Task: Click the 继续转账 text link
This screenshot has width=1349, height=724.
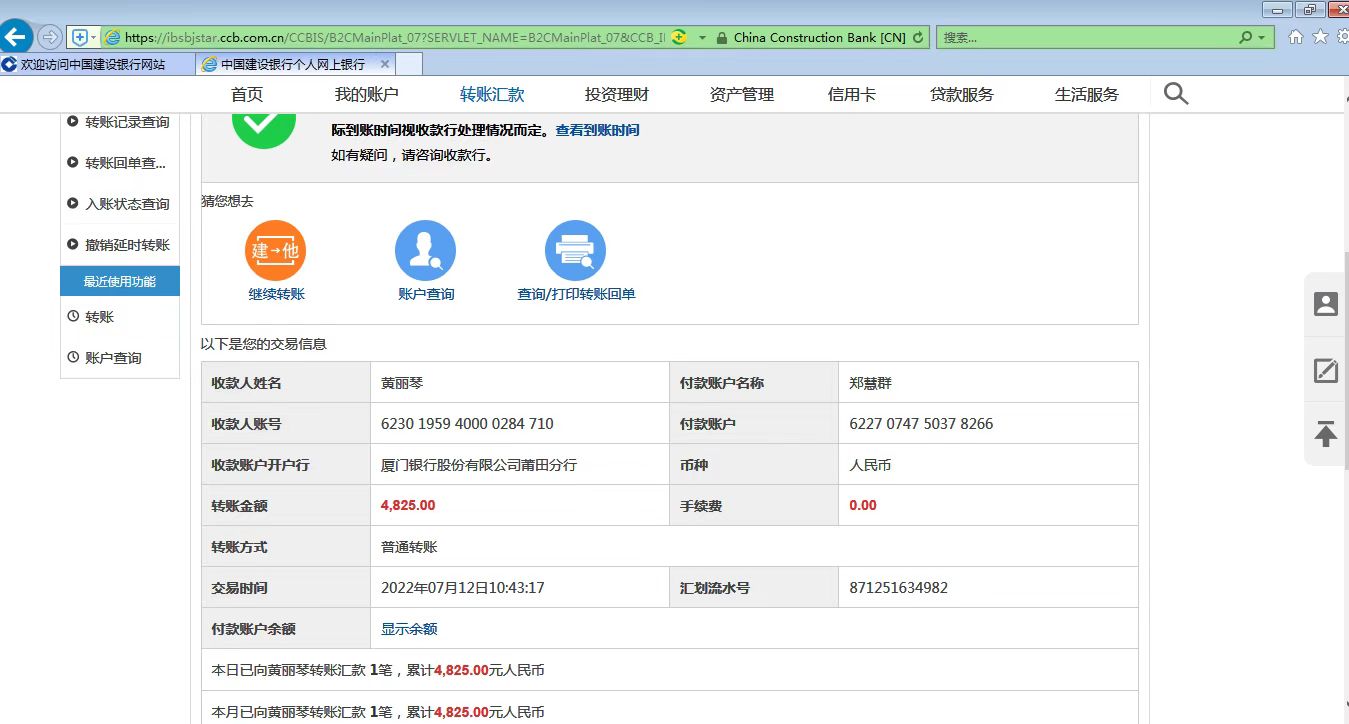Action: click(x=277, y=294)
